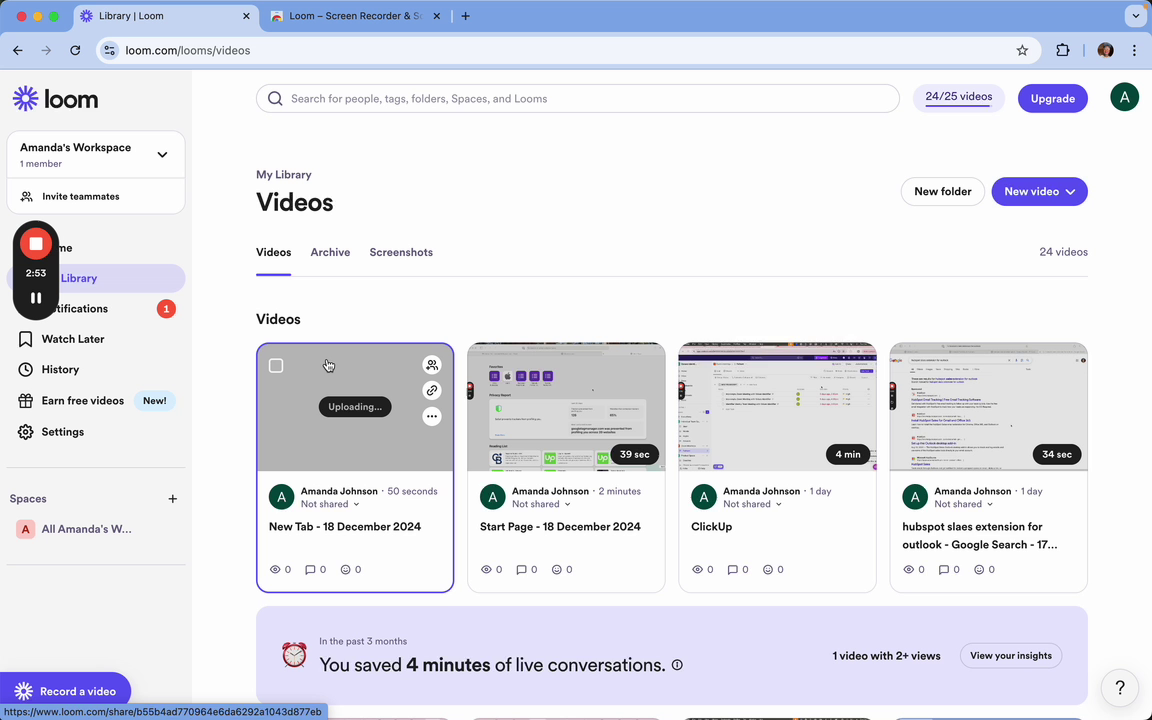Open the help question mark button
The image size is (1152, 720).
click(x=1120, y=688)
